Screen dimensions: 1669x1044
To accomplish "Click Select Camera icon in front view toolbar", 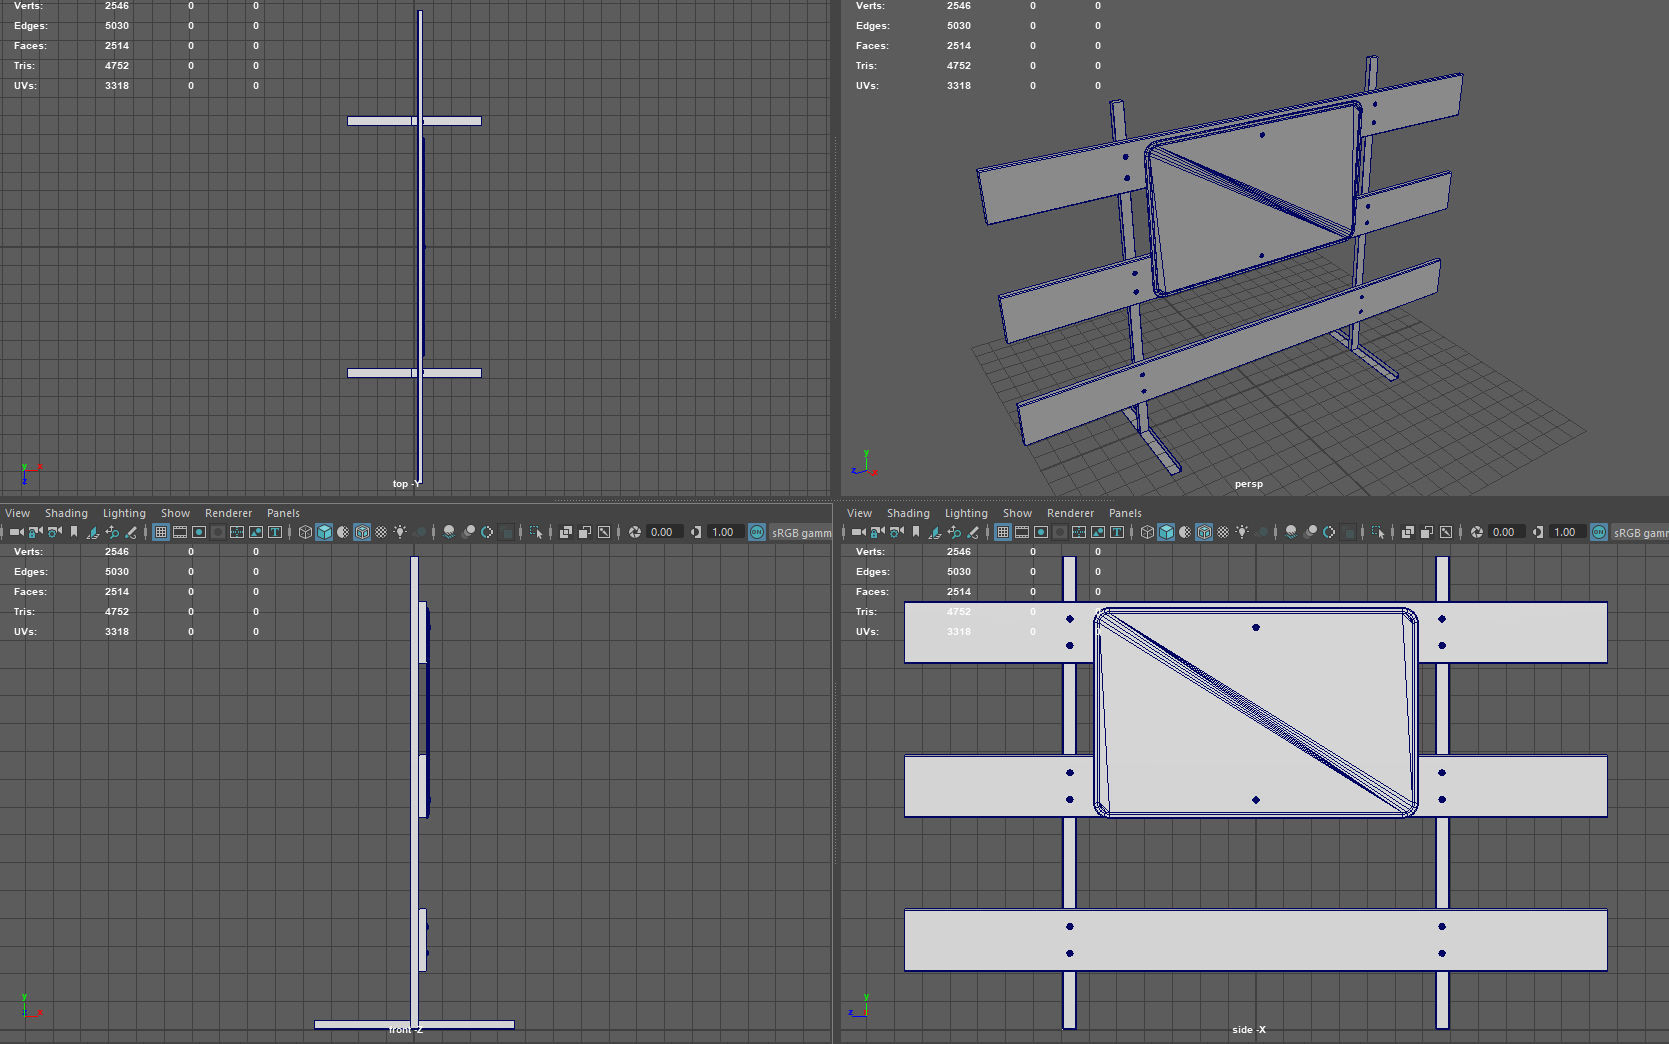I will pyautogui.click(x=16, y=532).
